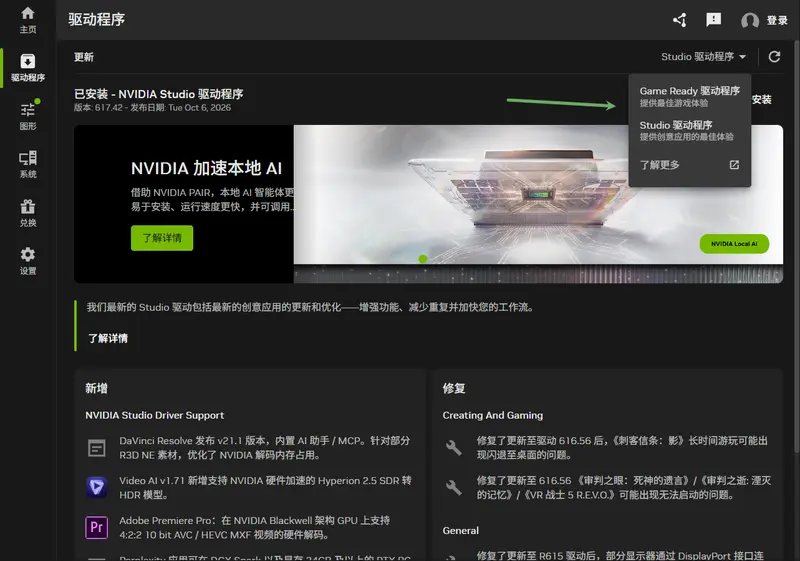
Task: Click the 版本: 617.42 release date line
Action: click(x=152, y=108)
